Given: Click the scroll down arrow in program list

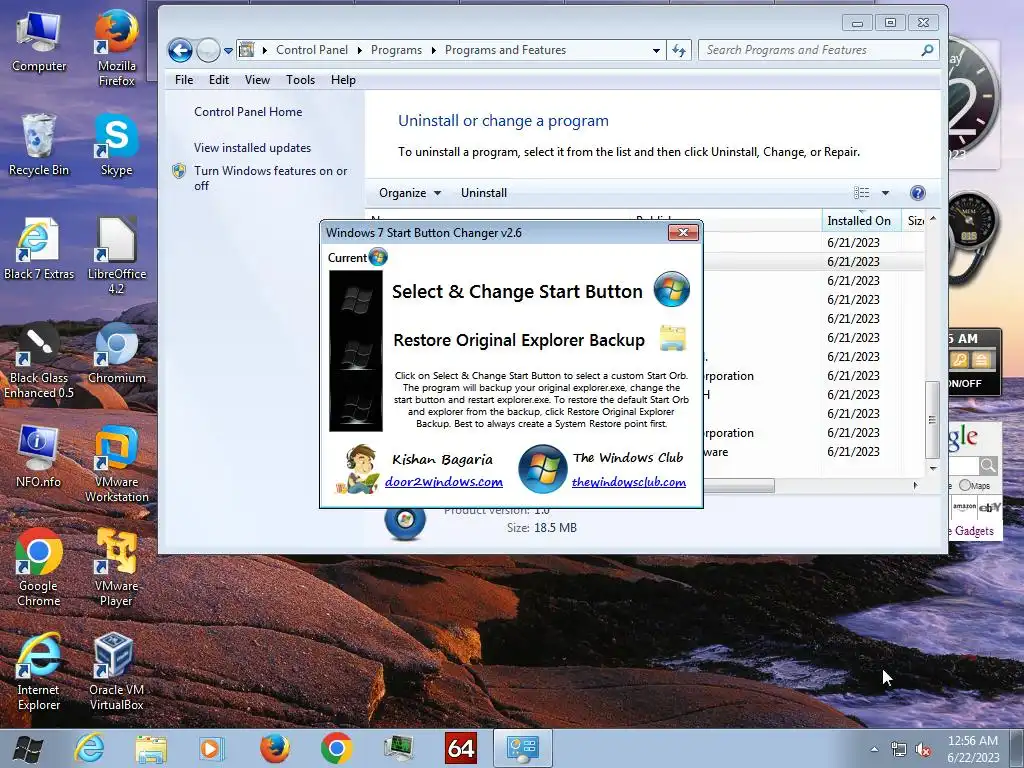Looking at the screenshot, I should [933, 468].
